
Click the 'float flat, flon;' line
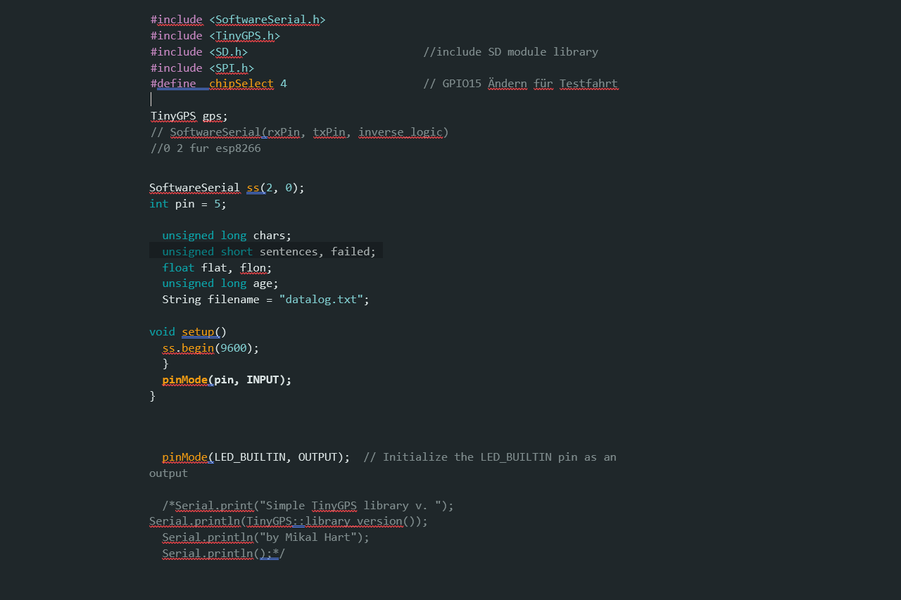[217, 268]
